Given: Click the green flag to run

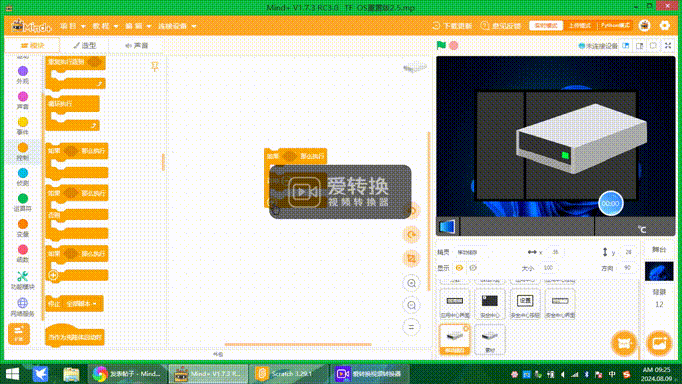Looking at the screenshot, I should coord(441,45).
